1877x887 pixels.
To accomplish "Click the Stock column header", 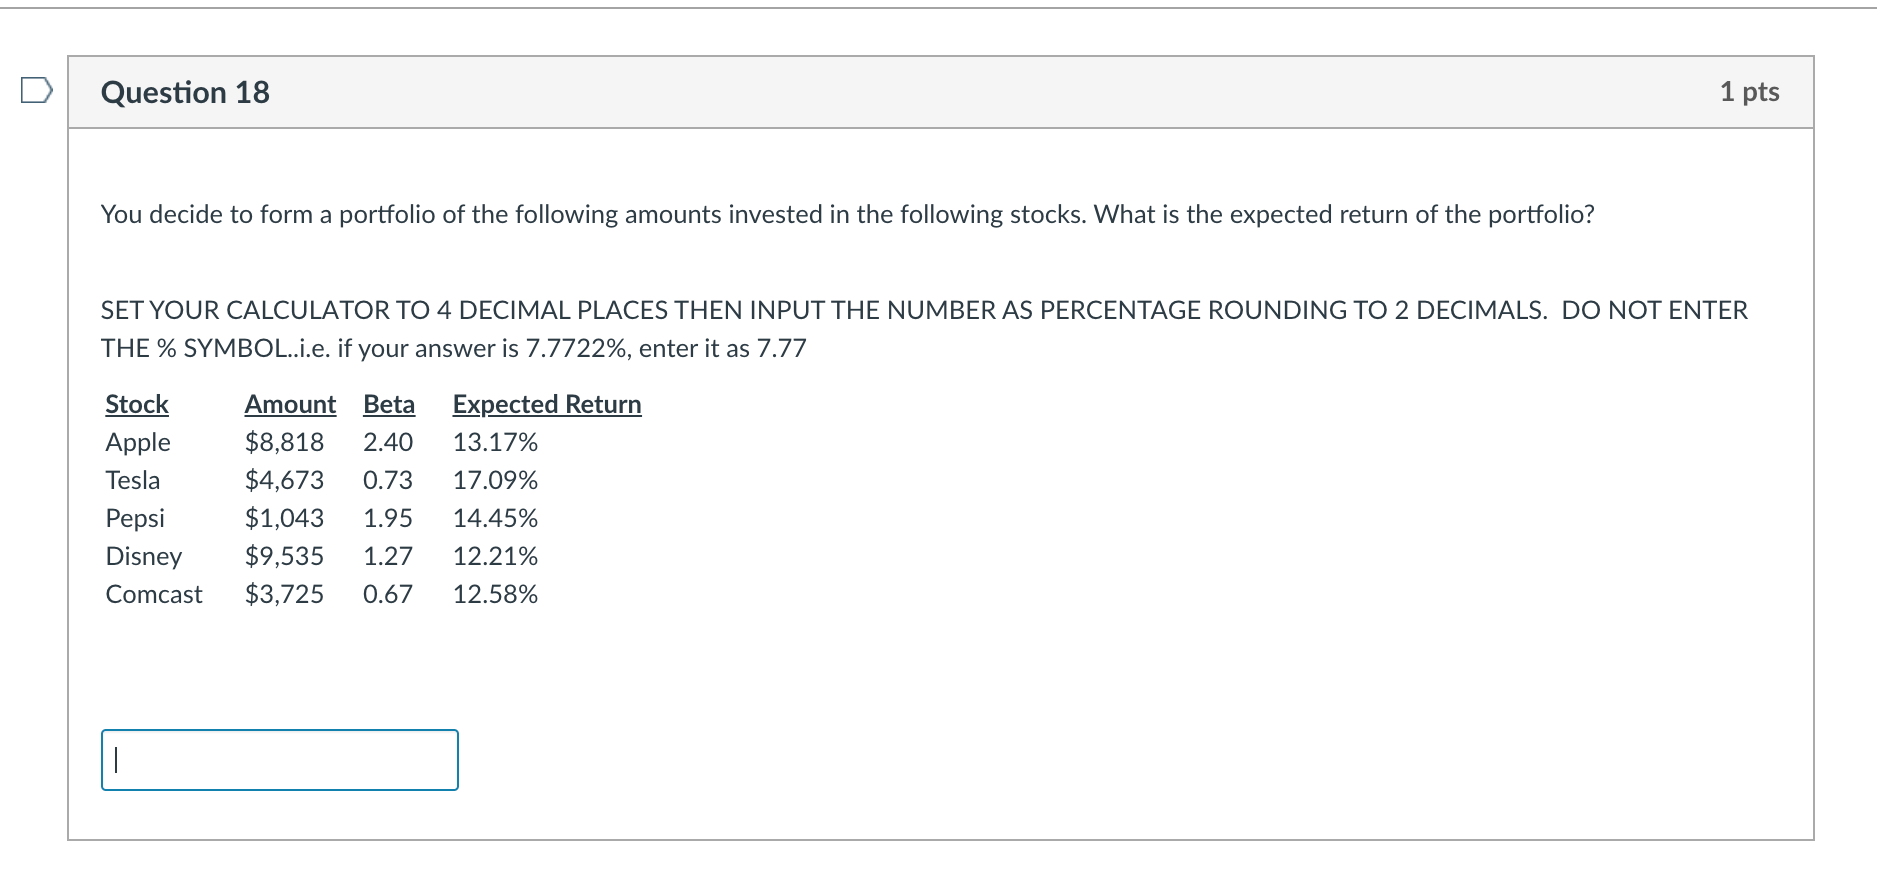I will pos(137,404).
